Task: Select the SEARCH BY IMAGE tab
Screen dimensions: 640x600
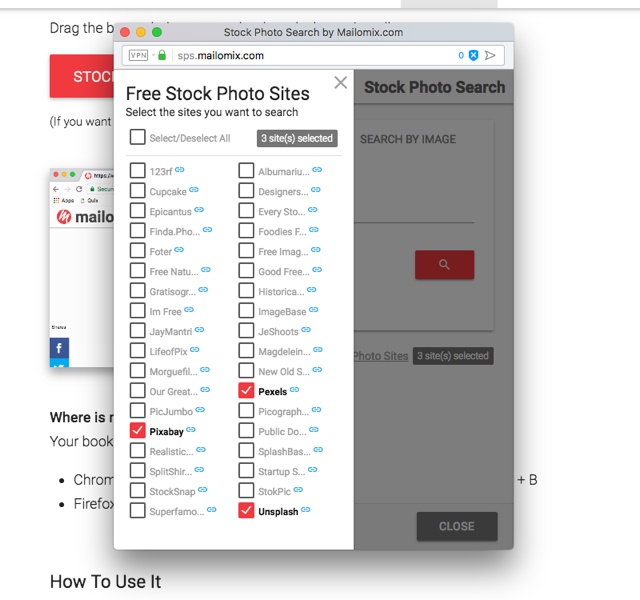Action: coord(408,139)
